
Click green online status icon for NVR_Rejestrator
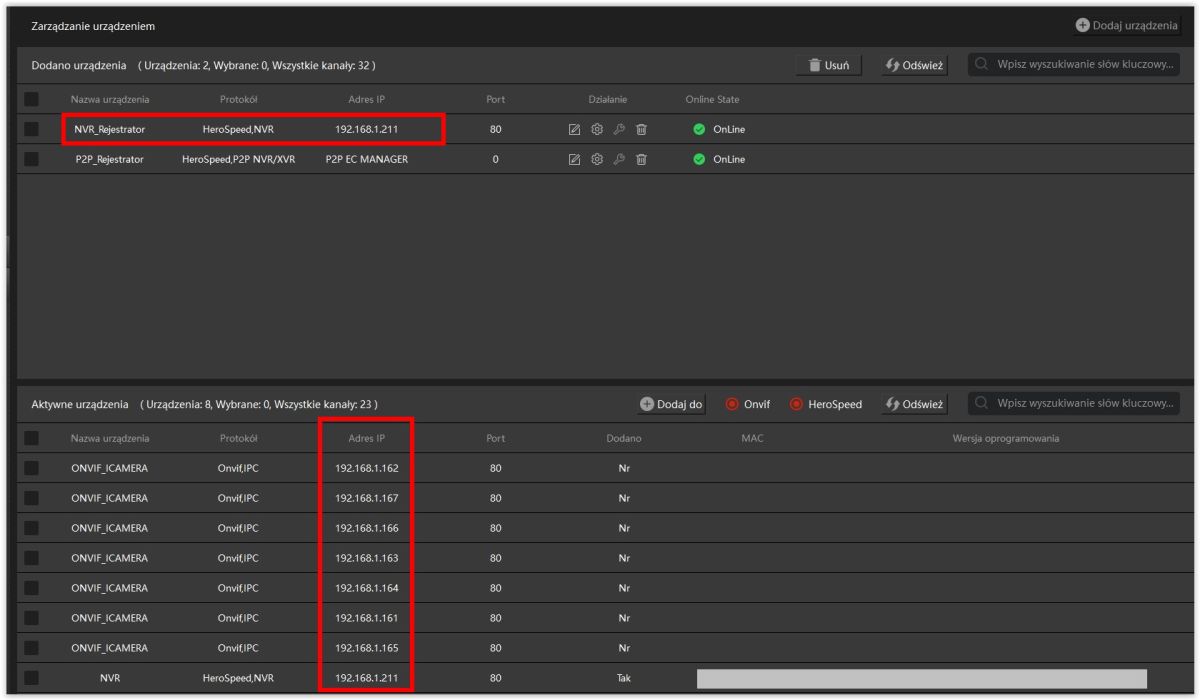(699, 129)
